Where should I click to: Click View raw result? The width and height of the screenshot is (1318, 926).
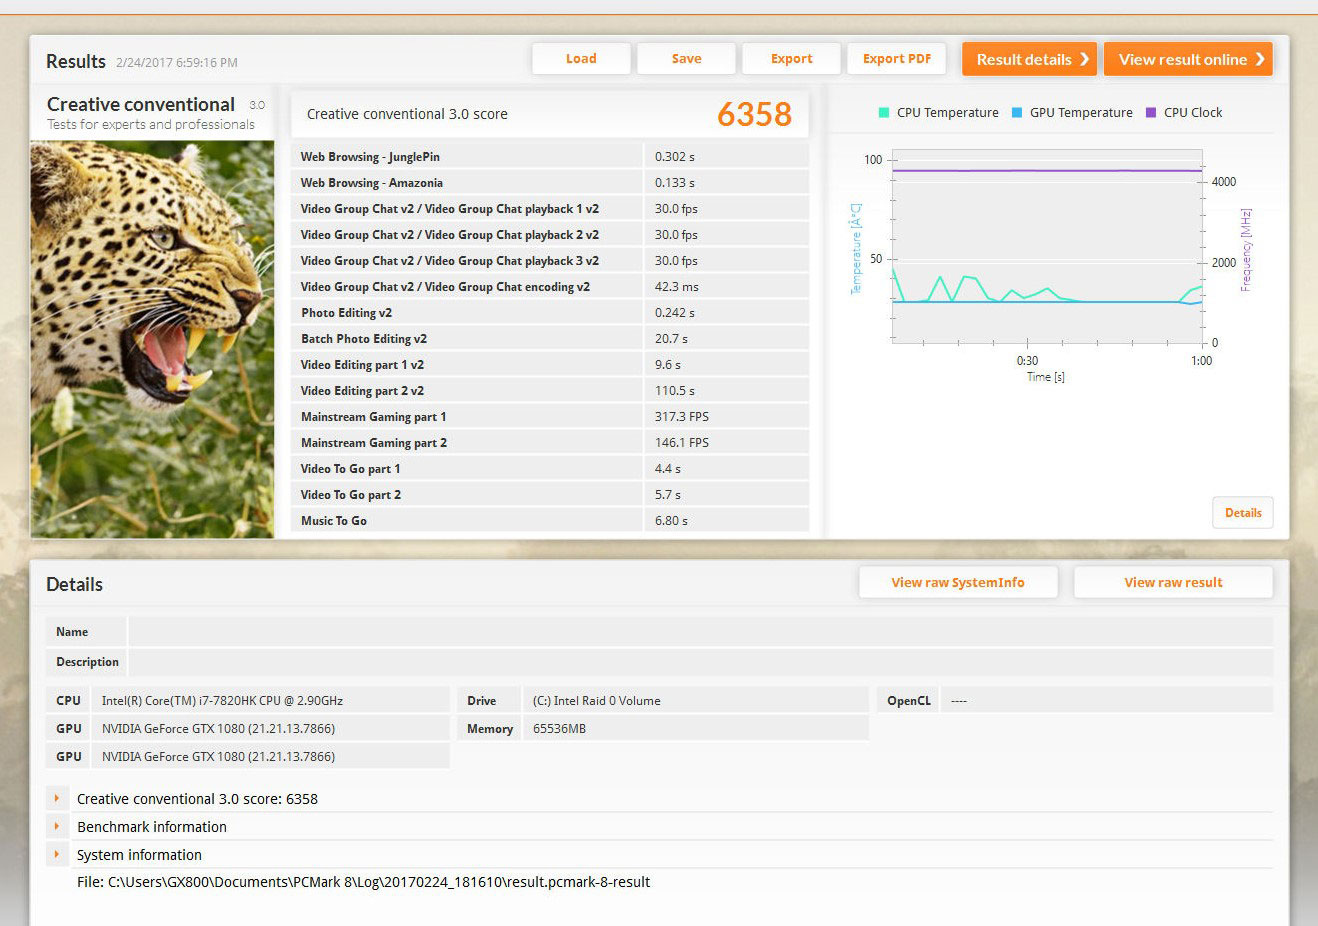coord(1173,583)
